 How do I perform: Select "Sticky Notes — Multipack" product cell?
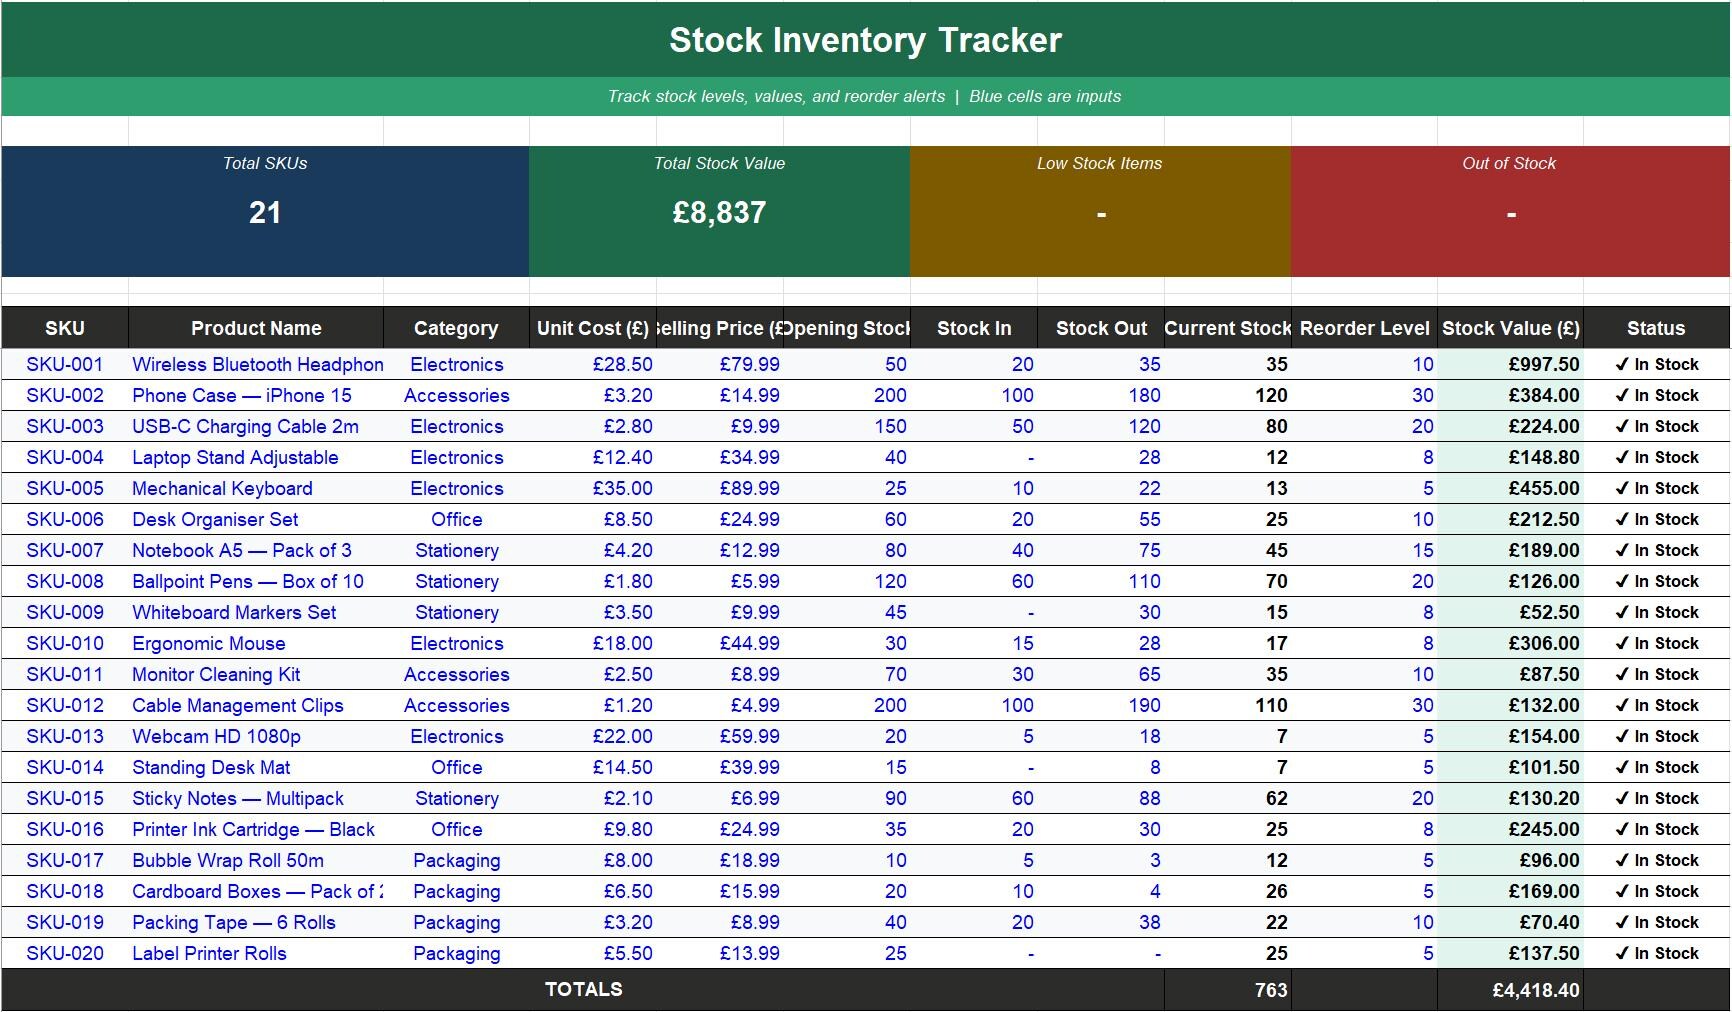point(256,799)
